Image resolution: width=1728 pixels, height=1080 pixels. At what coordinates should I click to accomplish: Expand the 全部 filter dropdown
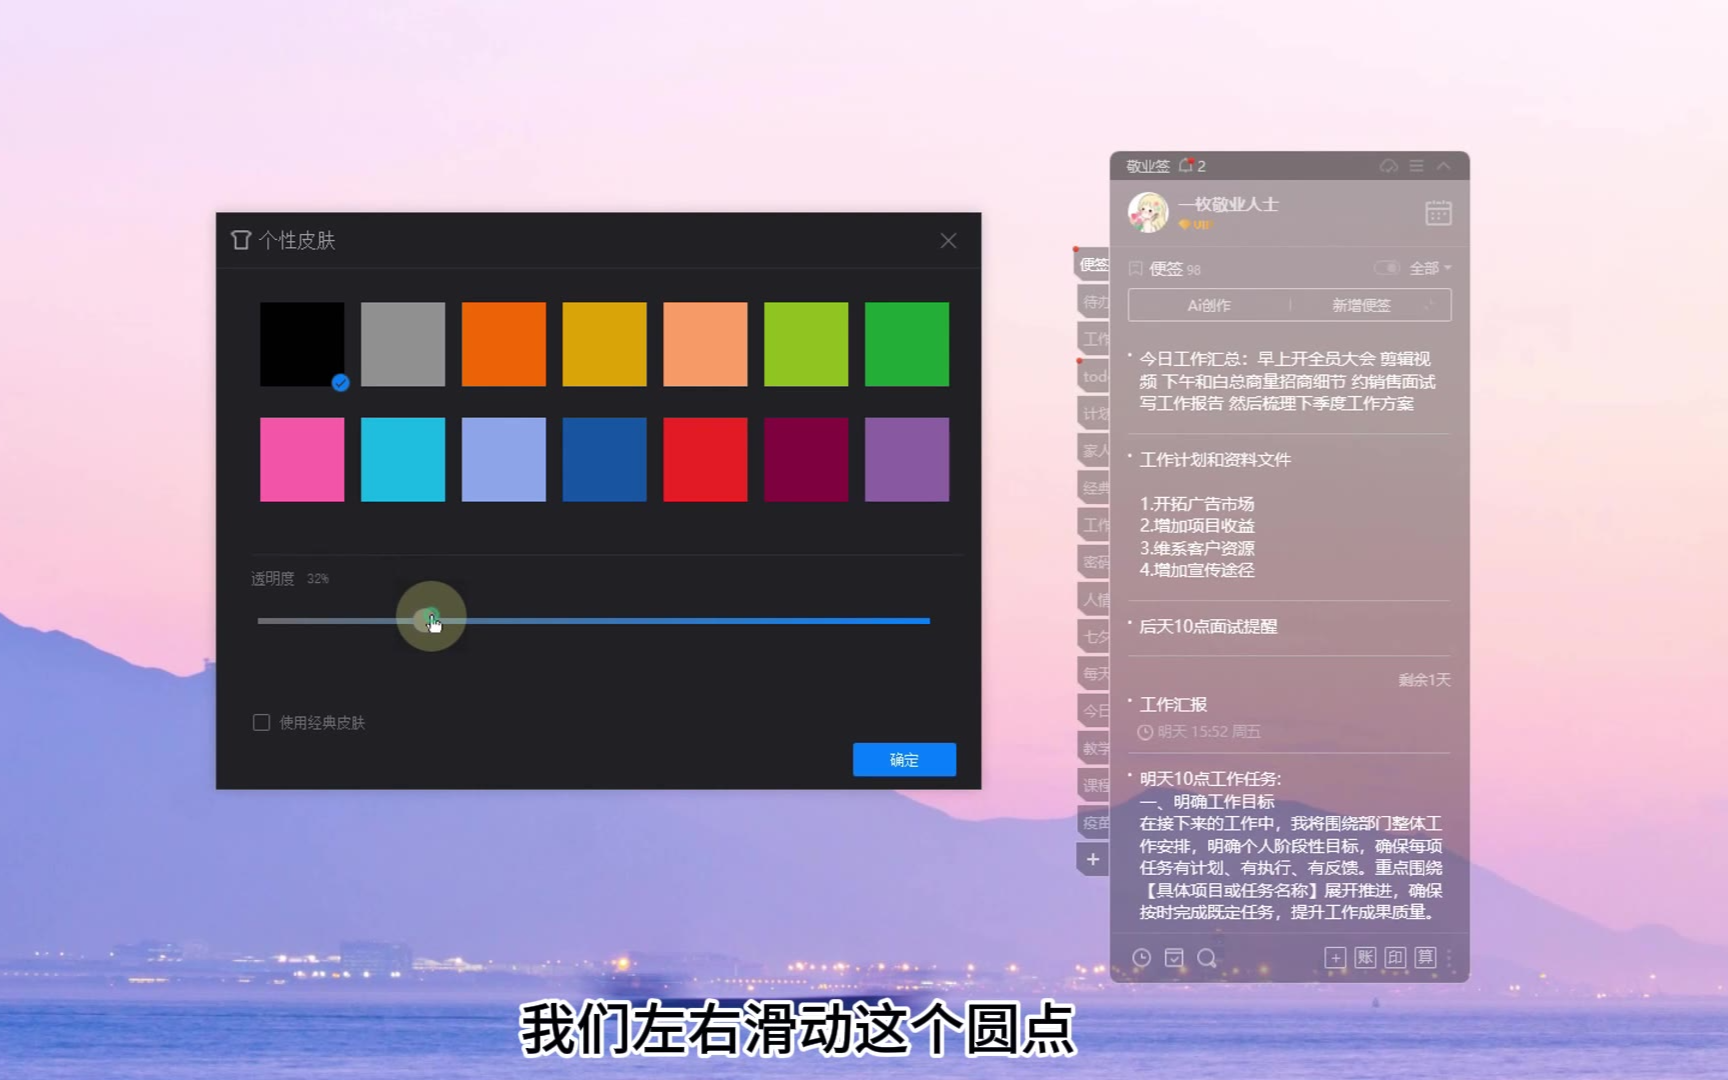1430,268
